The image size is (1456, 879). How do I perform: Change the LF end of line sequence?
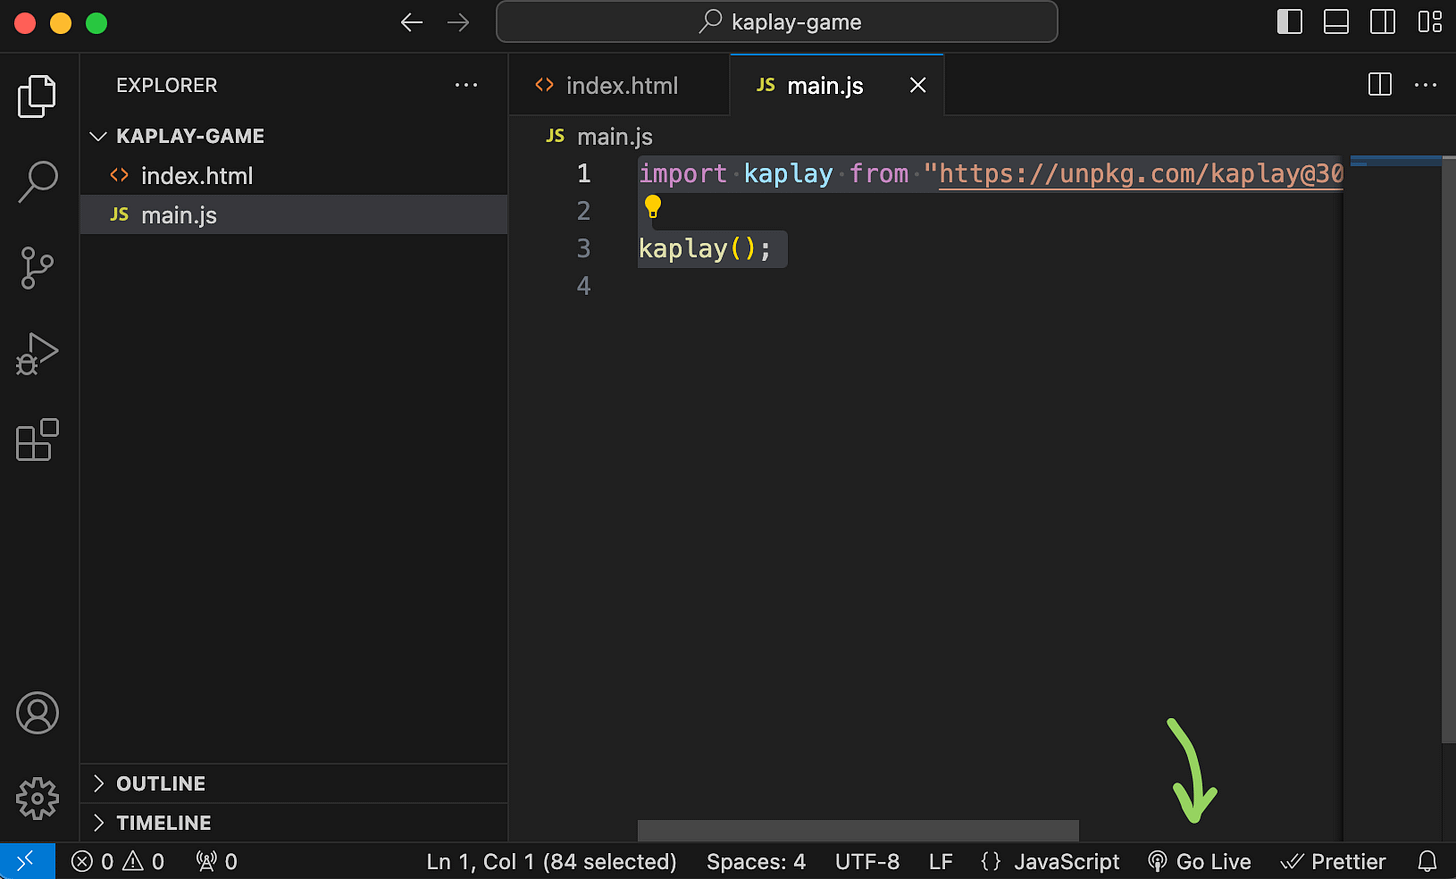pos(940,861)
